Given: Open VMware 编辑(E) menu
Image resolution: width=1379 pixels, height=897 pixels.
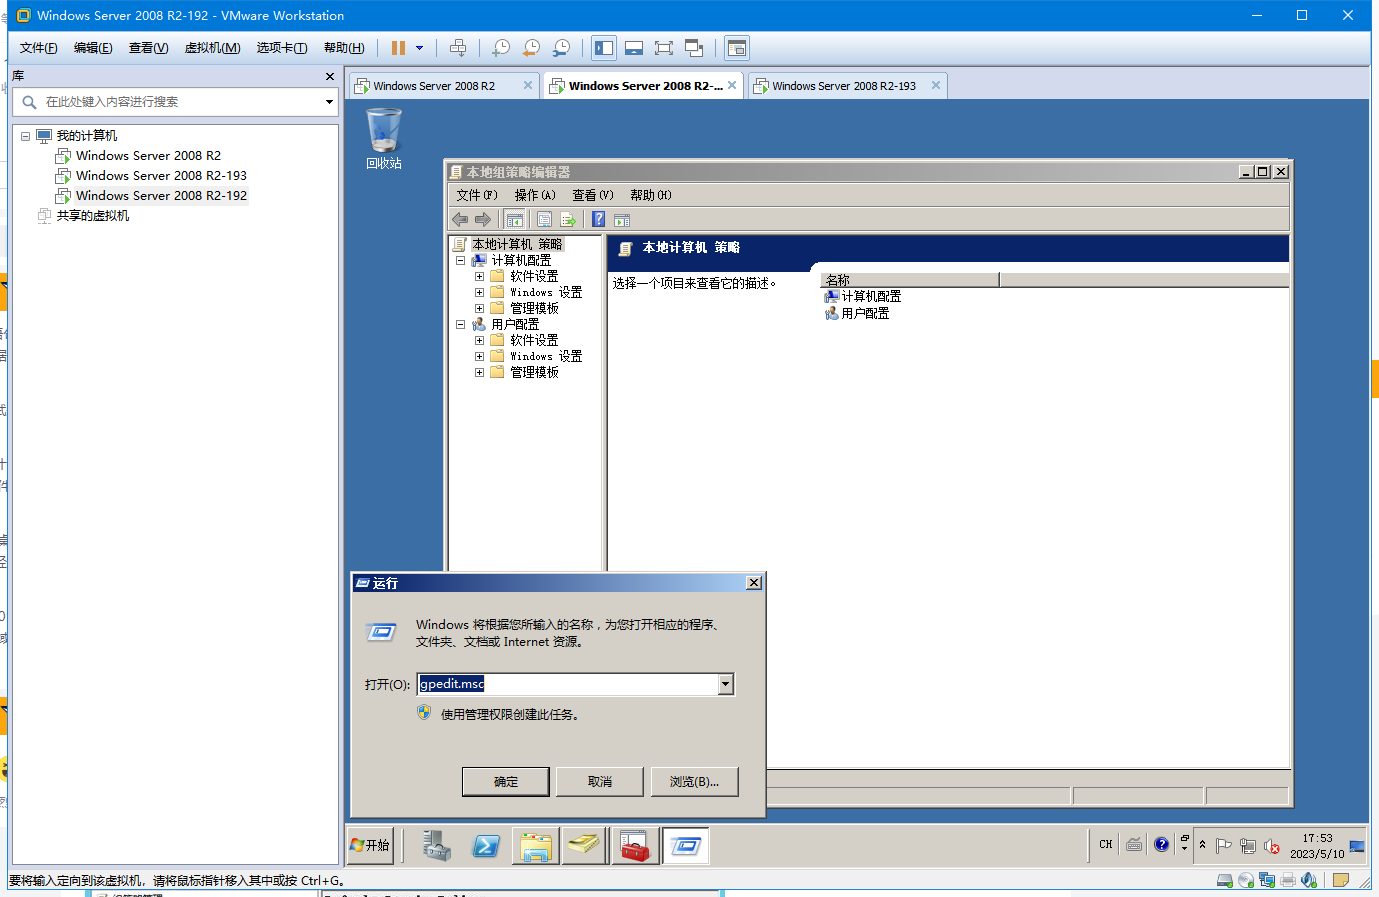Looking at the screenshot, I should click(93, 48).
